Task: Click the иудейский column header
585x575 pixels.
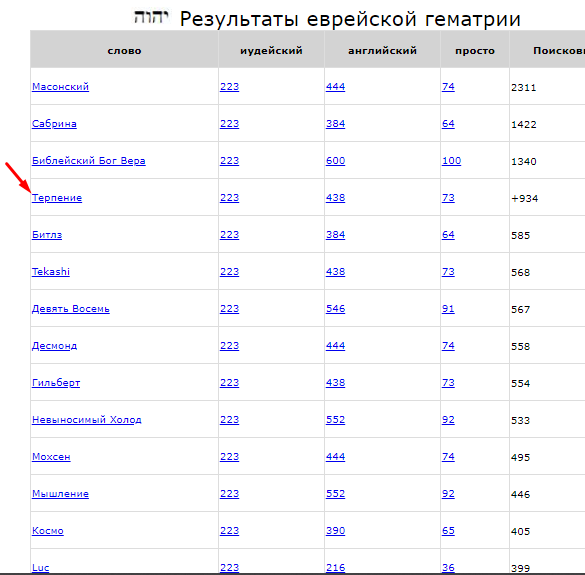Action: pyautogui.click(x=271, y=50)
